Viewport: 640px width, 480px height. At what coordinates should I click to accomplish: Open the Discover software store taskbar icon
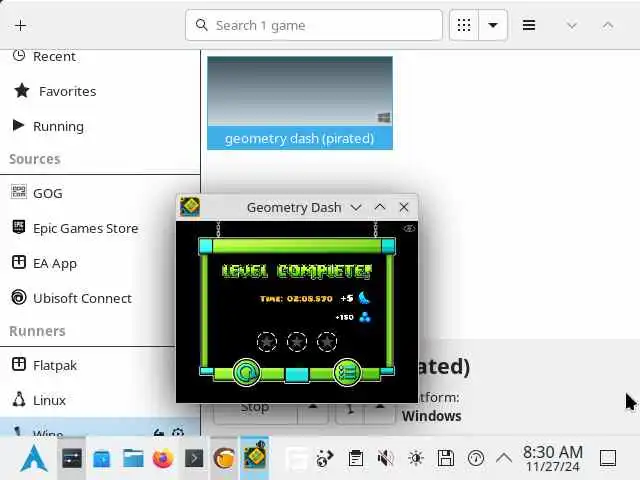[x=102, y=458]
